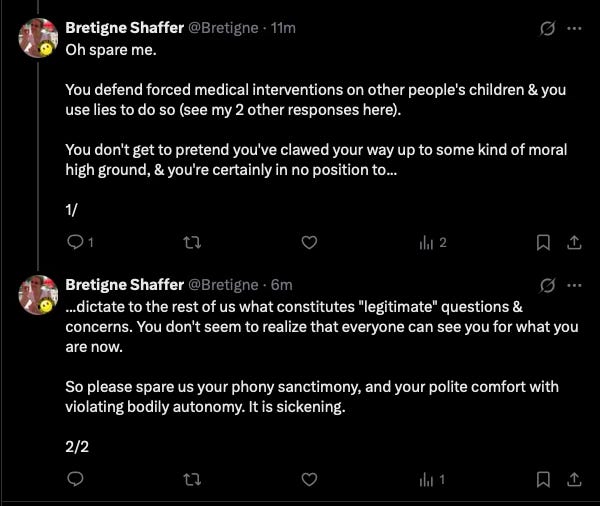600x506 pixels.
Task: Open Bretigne Shaffer's avatar on first tweet
Action: click(38, 38)
